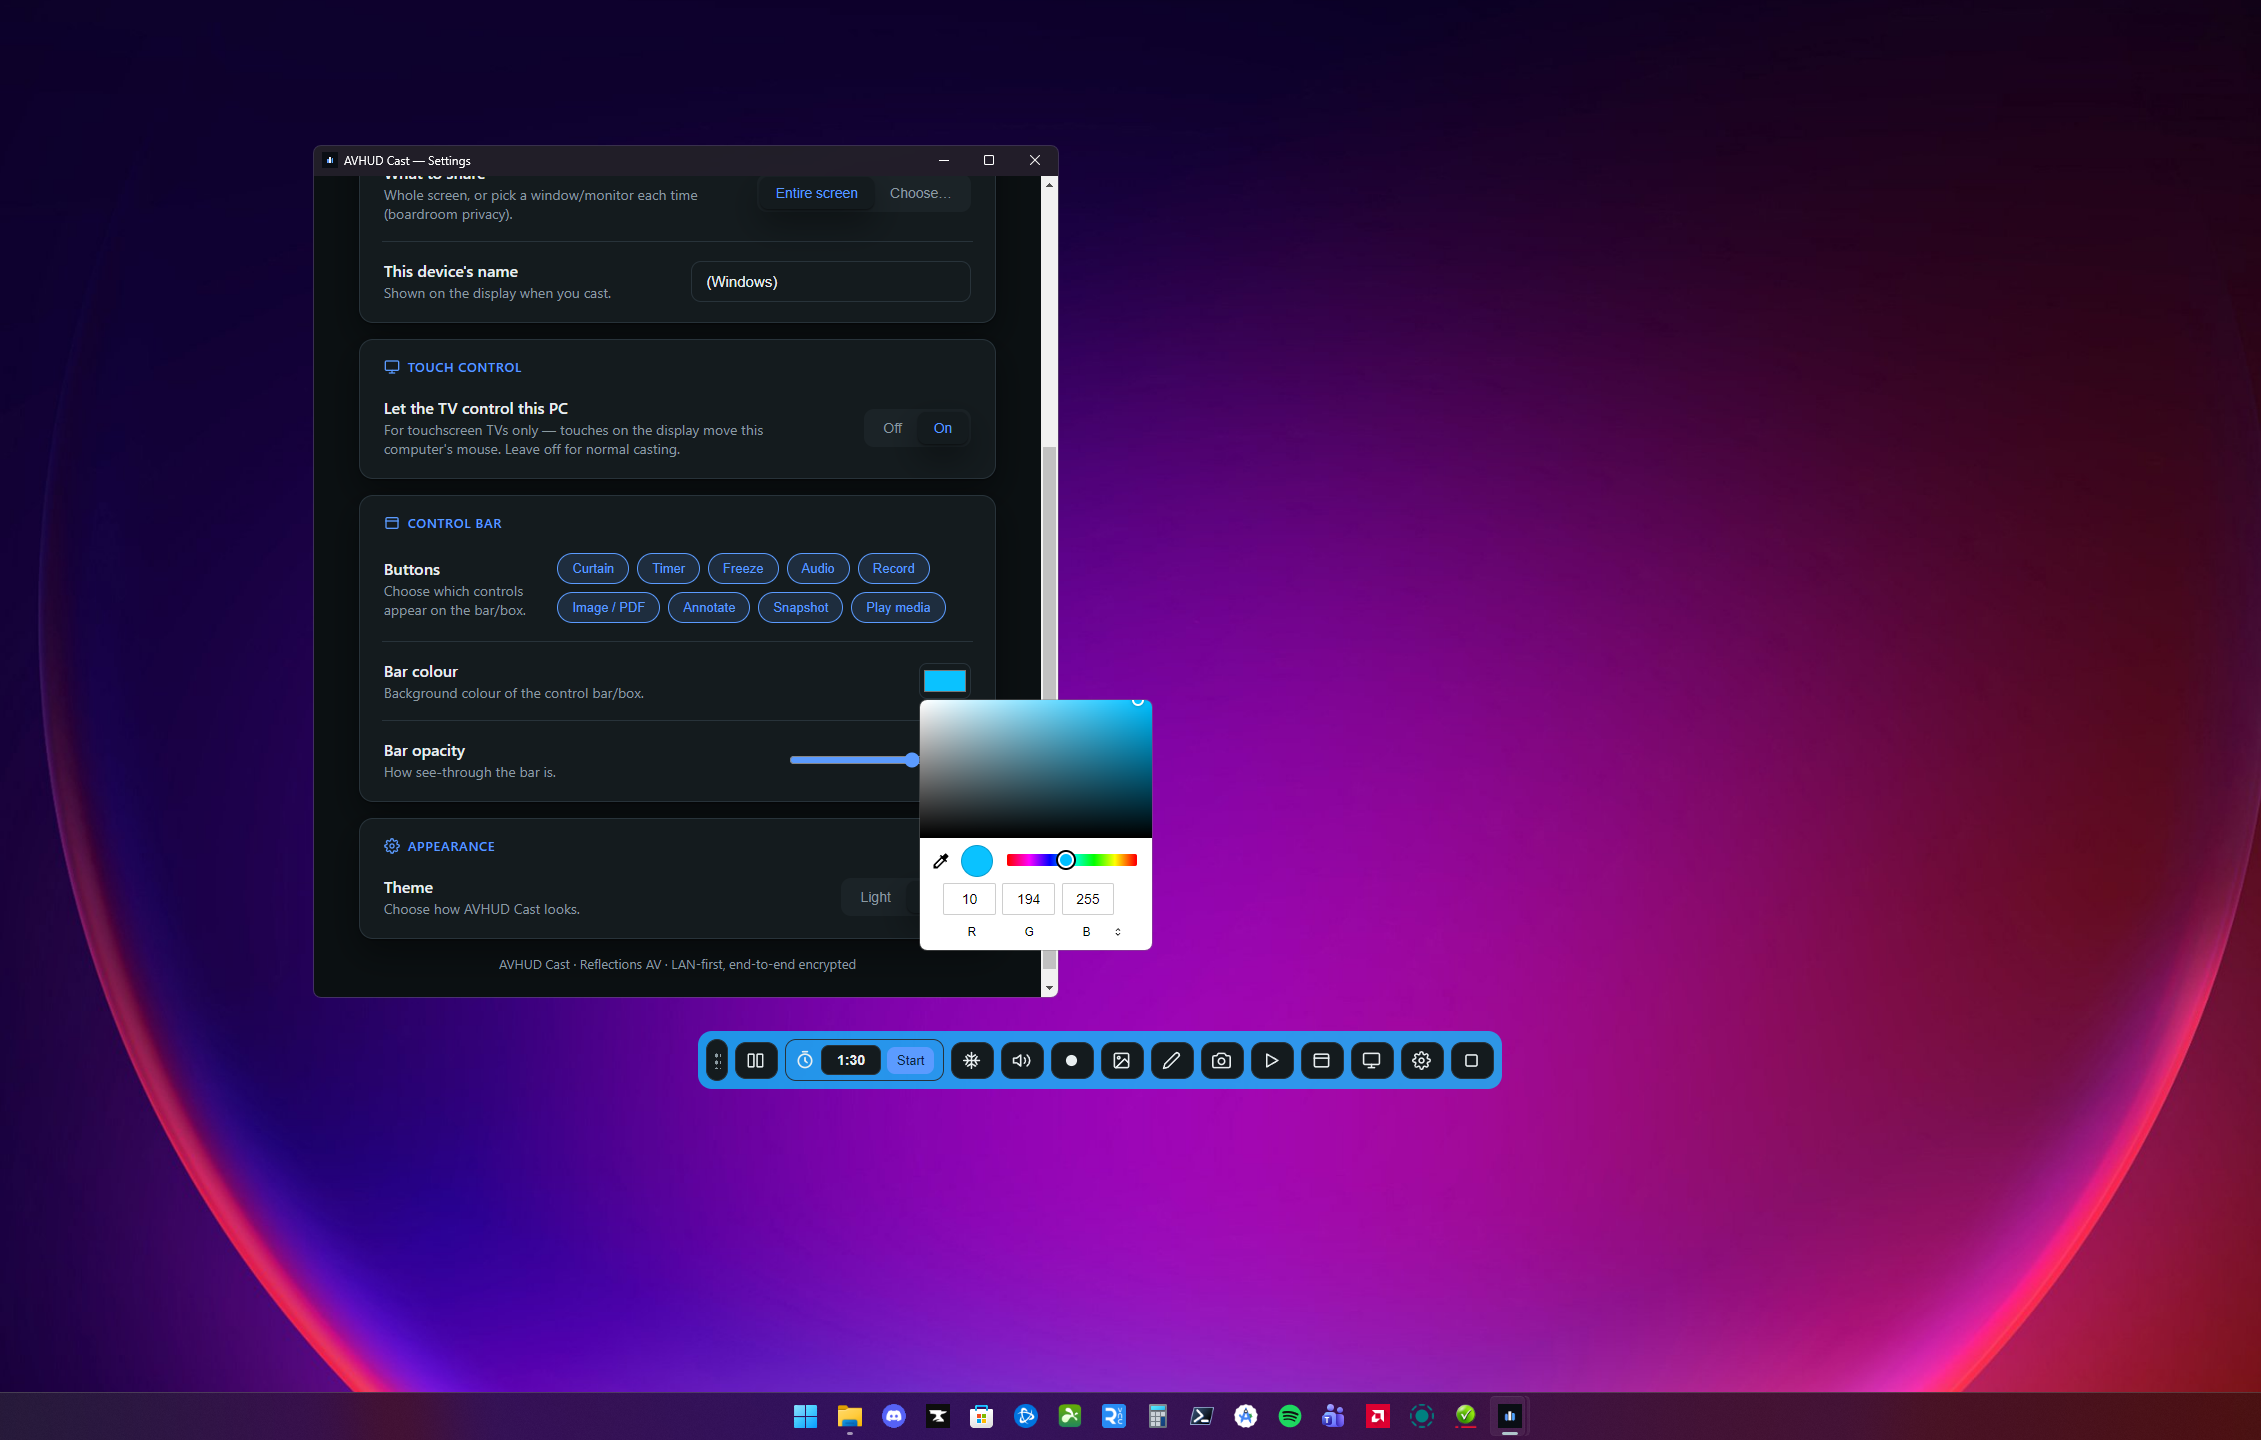
Task: Click the stop square icon on control bar
Action: click(1471, 1060)
